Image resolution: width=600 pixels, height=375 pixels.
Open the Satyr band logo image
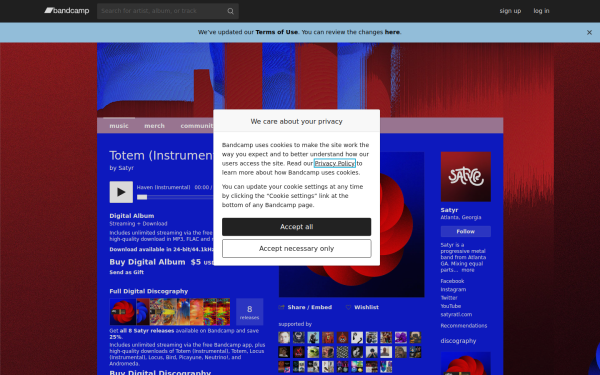click(x=466, y=177)
